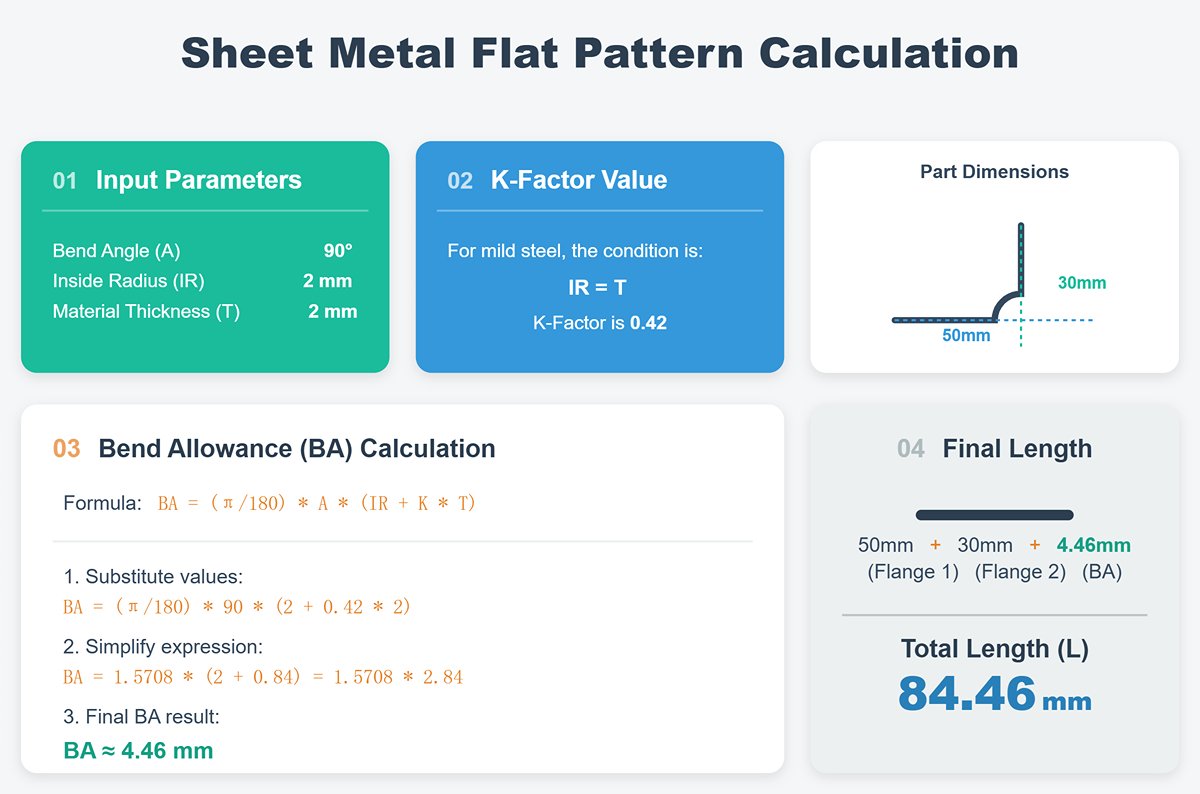Click the Input Parameters heading
This screenshot has width=1200, height=794.
pyautogui.click(x=198, y=181)
